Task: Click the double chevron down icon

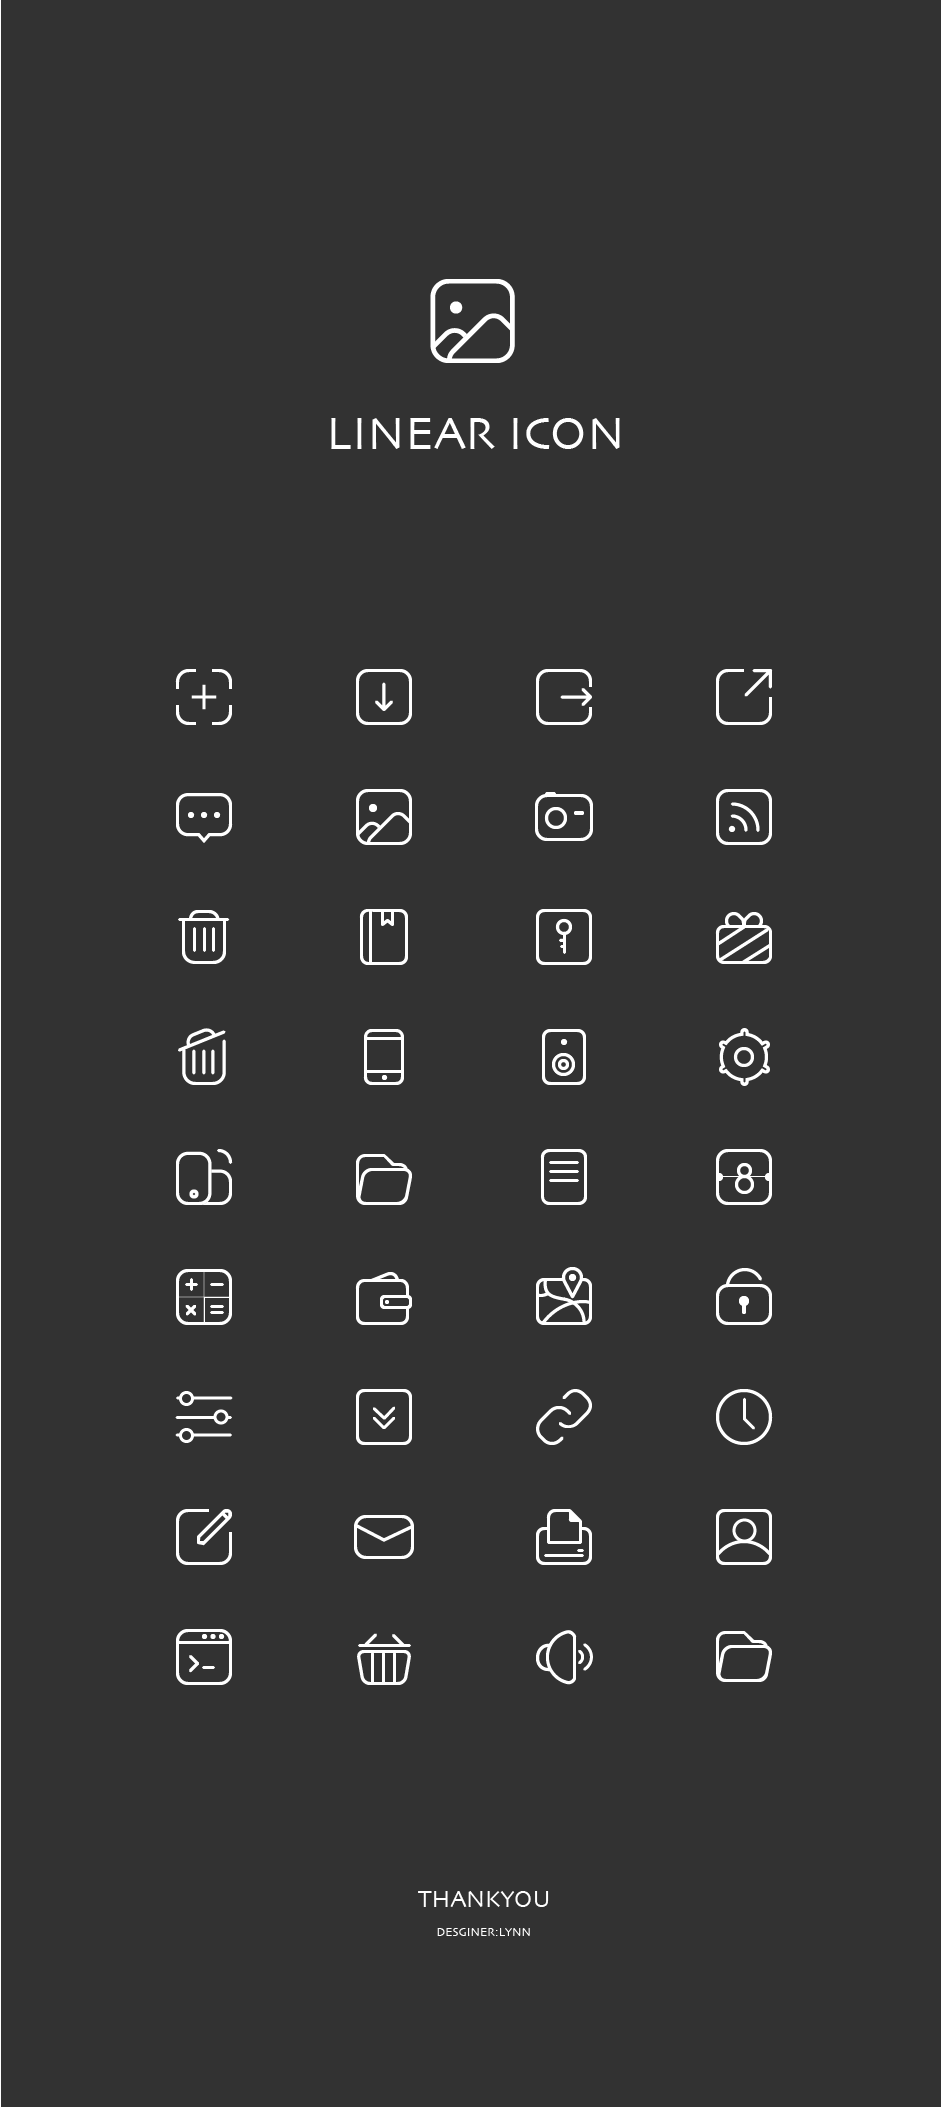Action: point(384,1417)
